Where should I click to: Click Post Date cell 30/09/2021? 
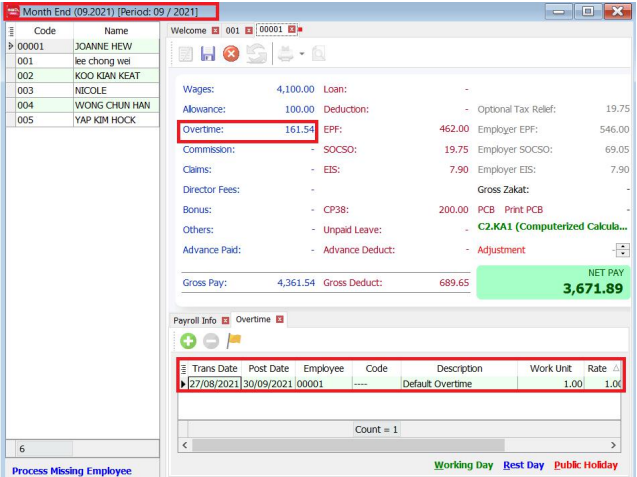[268, 384]
